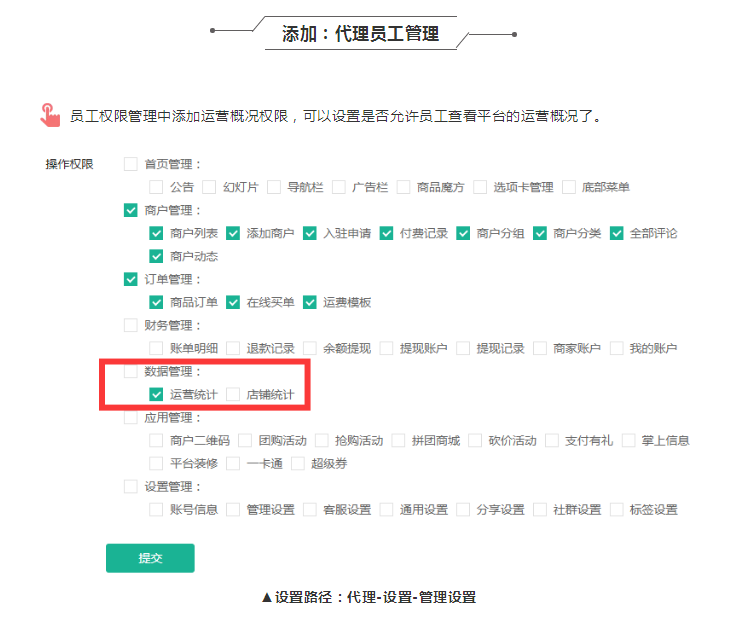Disable the 付费记录 permission
Screen dimensions: 731x631
(386, 233)
